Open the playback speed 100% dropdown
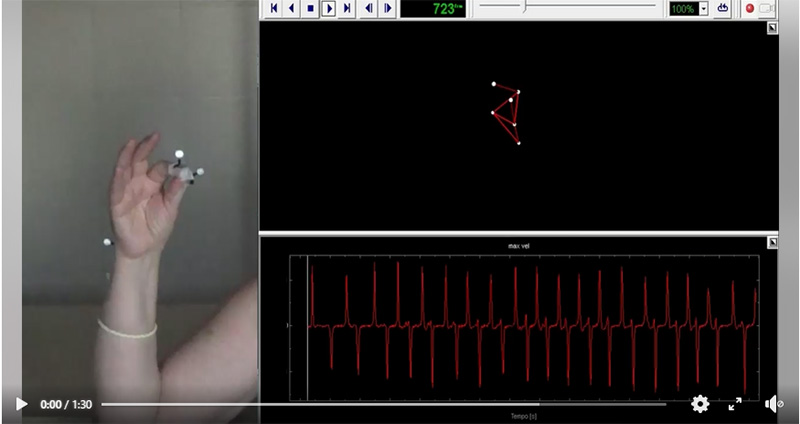This screenshot has width=800, height=424. pos(704,9)
